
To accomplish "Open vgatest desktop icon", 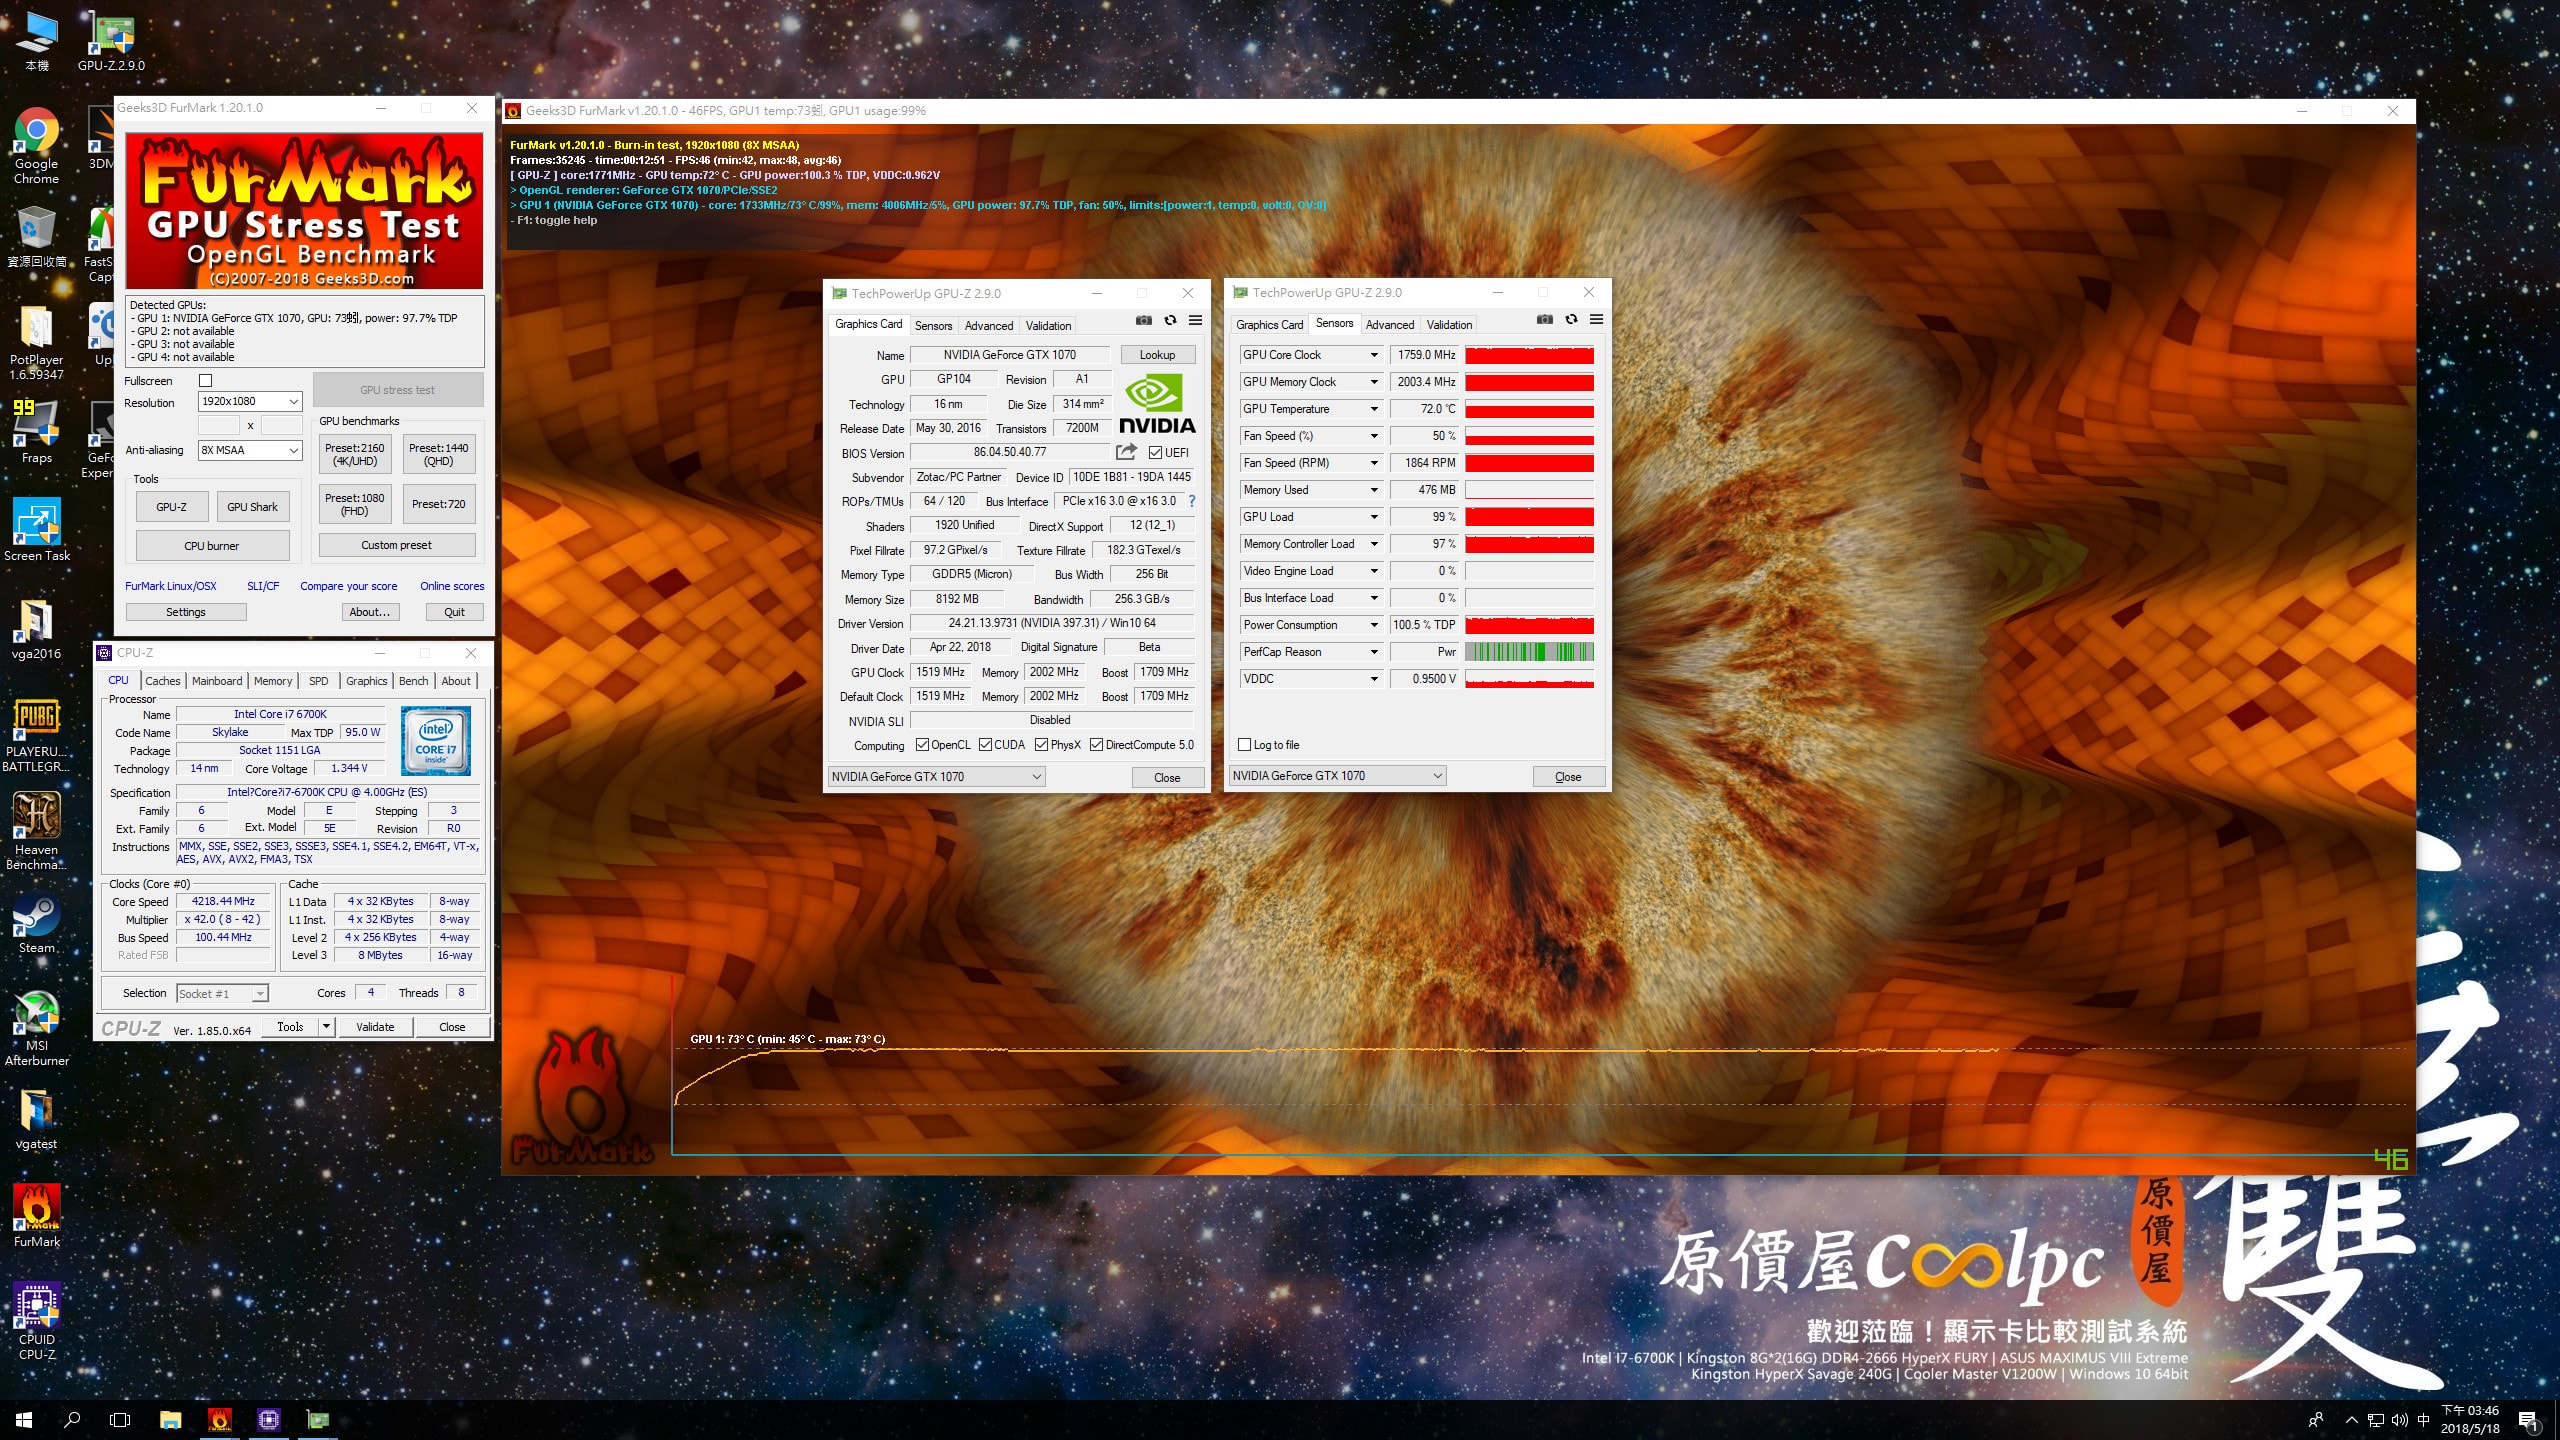I will 36,1118.
